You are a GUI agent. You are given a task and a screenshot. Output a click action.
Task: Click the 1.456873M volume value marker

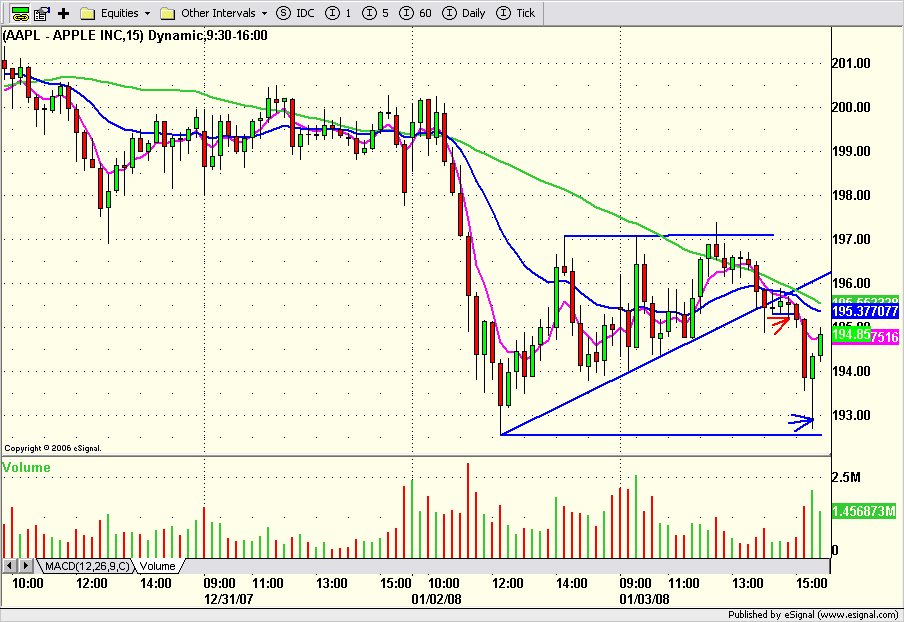864,511
